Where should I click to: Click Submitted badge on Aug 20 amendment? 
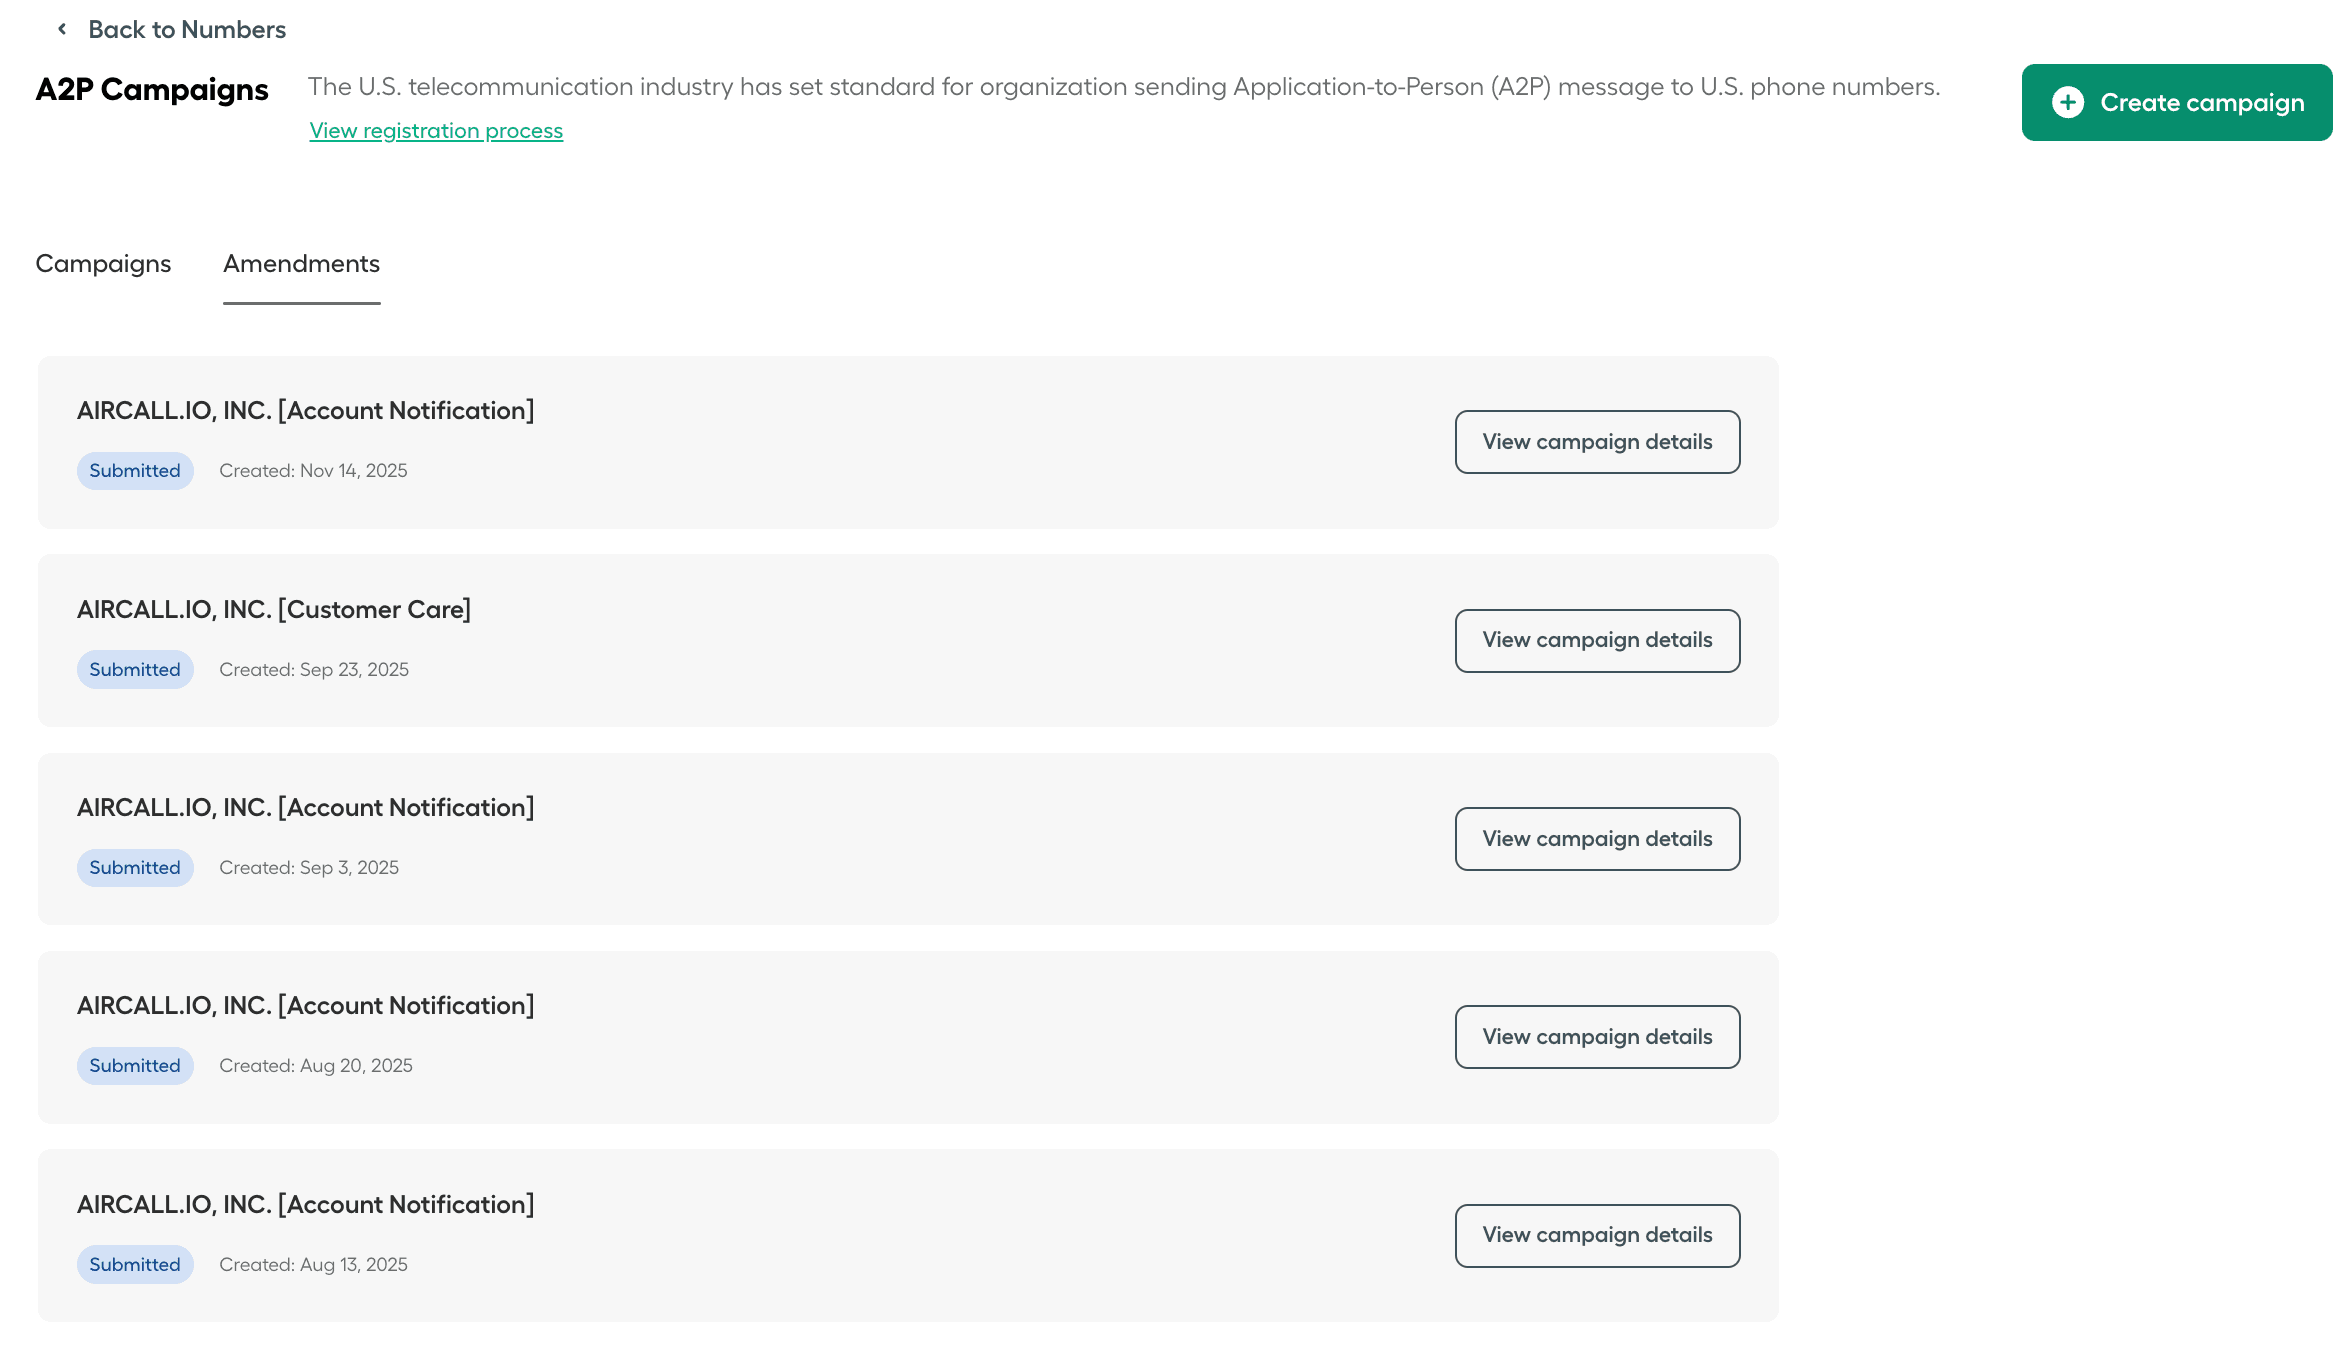coord(135,1066)
